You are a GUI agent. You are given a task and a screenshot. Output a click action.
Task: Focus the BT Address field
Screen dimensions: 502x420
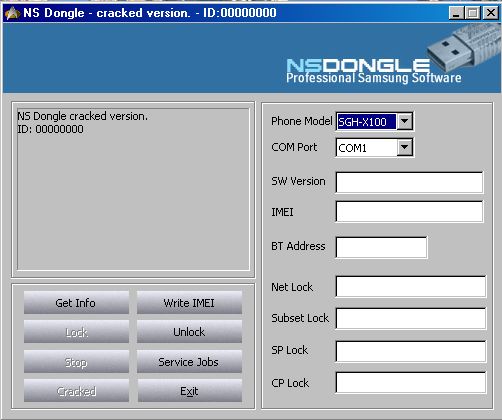click(x=381, y=247)
